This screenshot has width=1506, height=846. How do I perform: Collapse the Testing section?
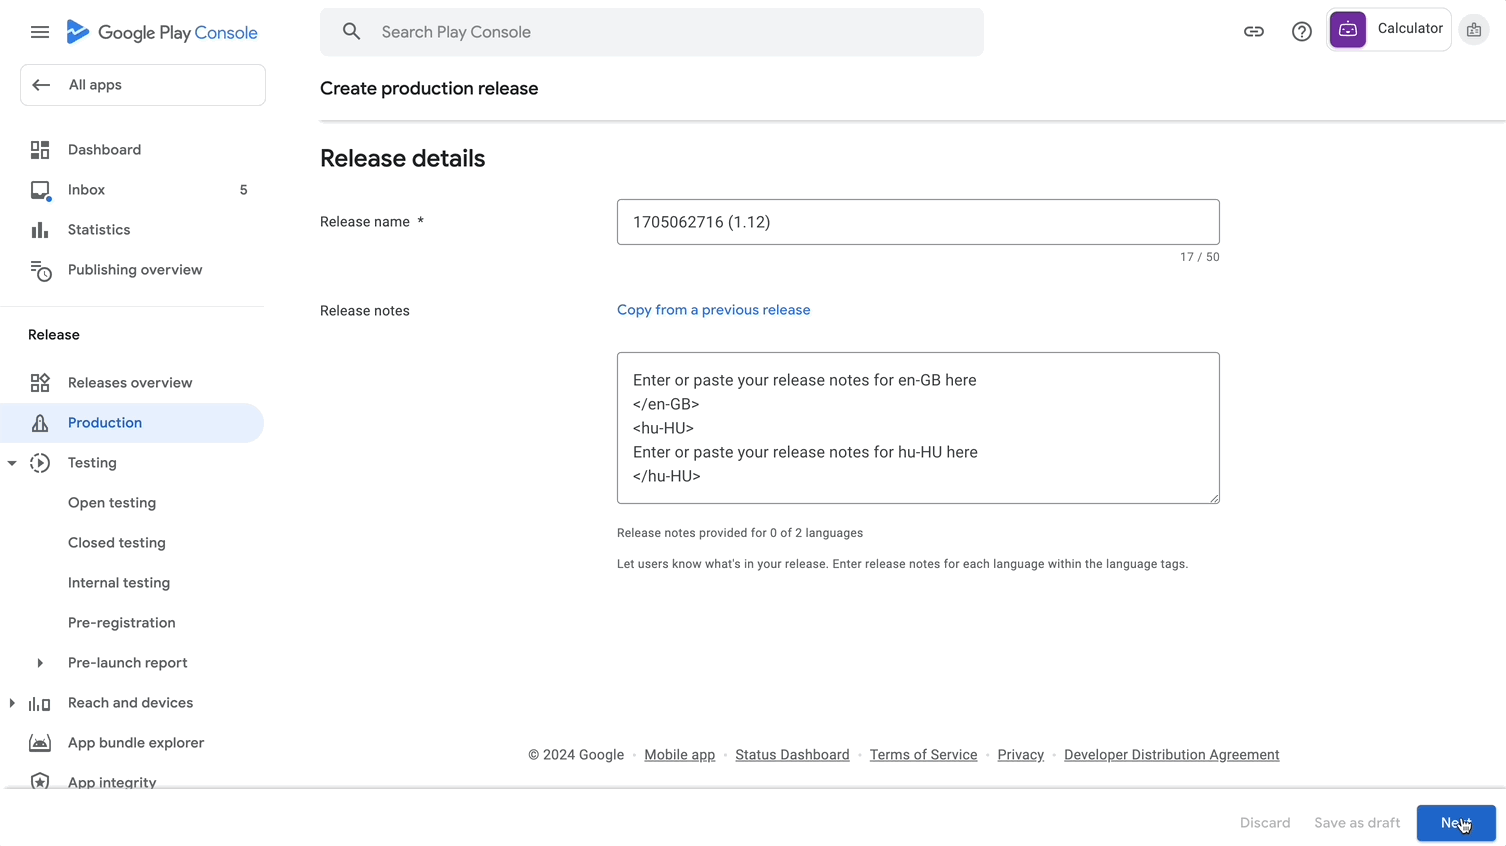coord(11,462)
